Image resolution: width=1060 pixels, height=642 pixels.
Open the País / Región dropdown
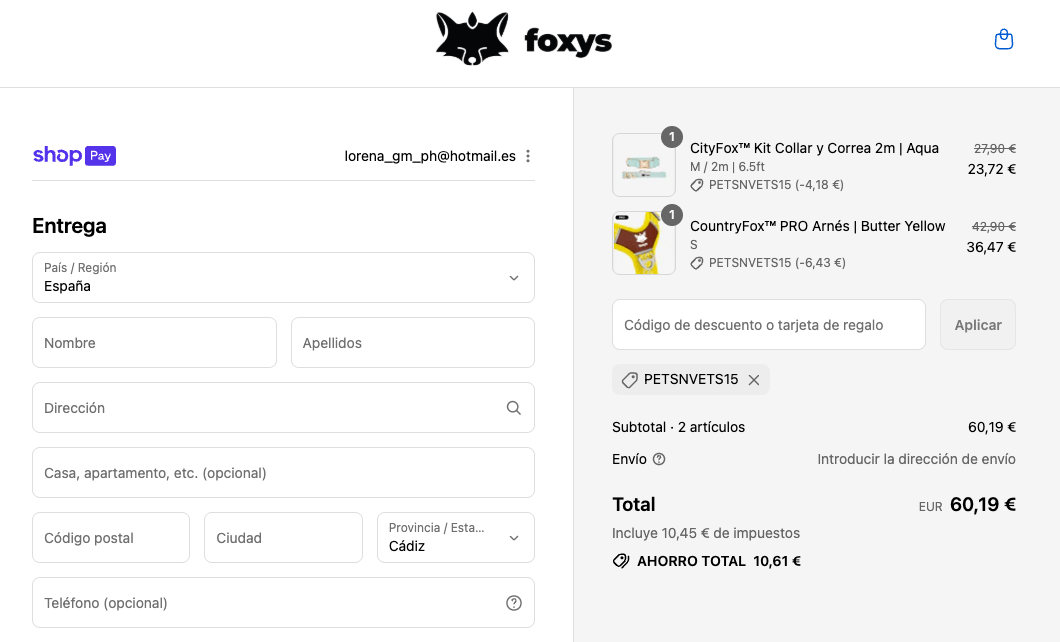tap(283, 278)
